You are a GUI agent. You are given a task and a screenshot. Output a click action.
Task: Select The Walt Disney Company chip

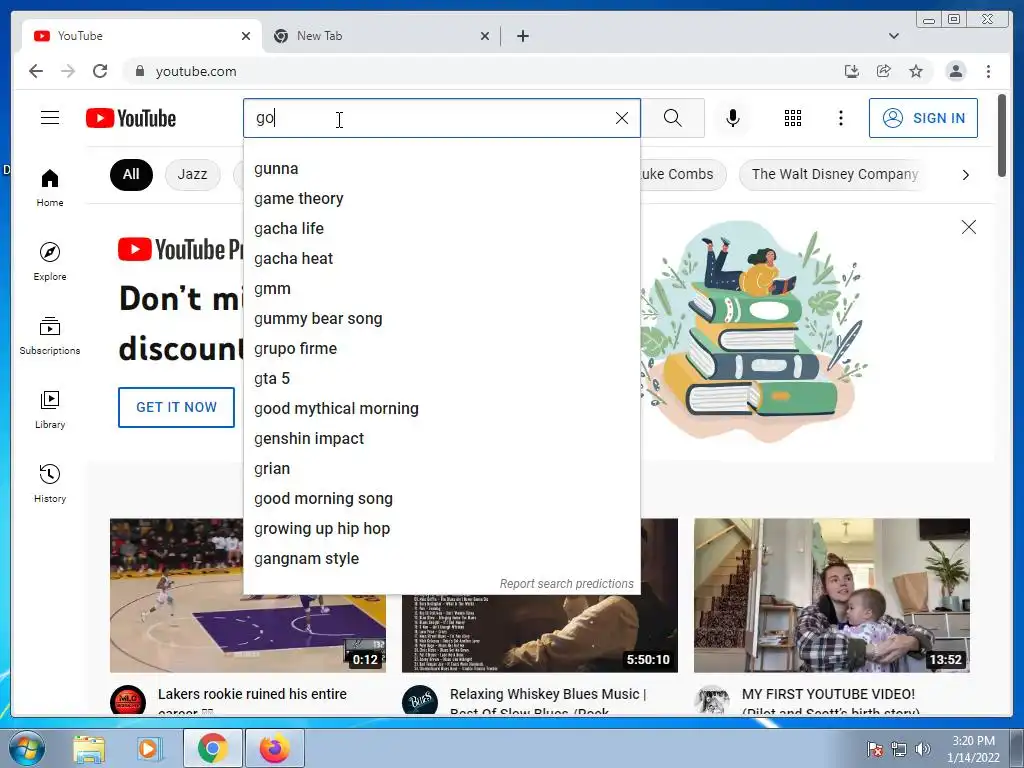(x=835, y=175)
